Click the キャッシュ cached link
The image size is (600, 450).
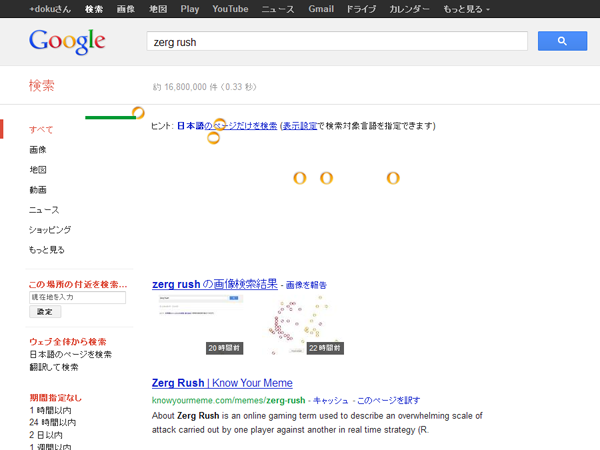(x=331, y=400)
